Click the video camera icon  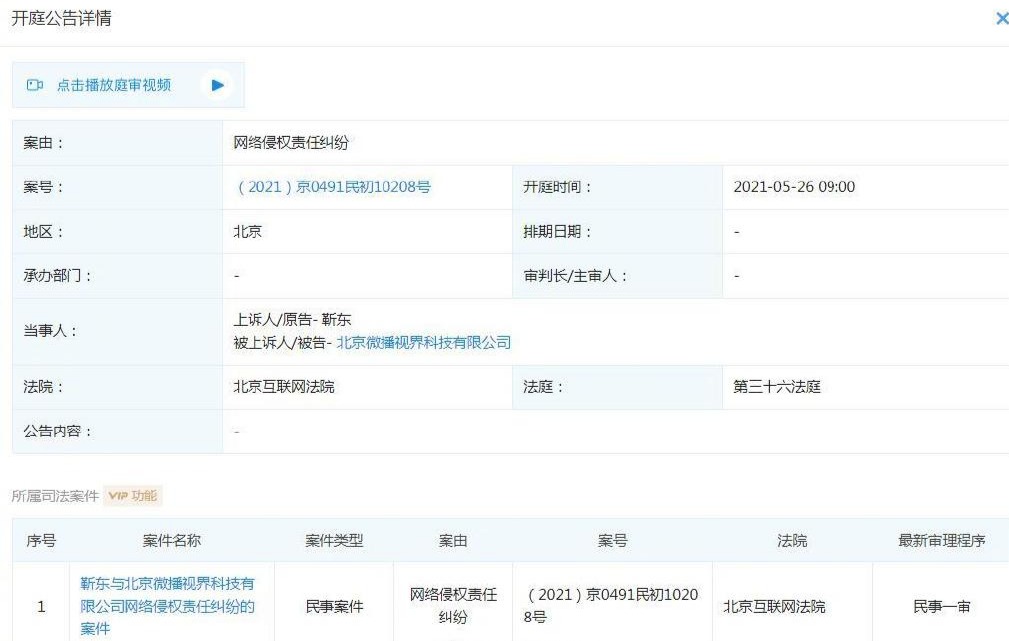point(35,85)
